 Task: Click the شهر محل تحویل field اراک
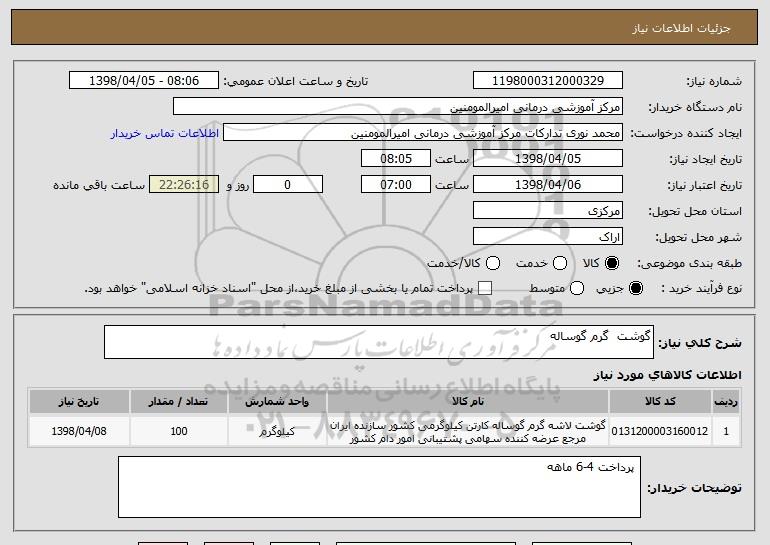(548, 237)
